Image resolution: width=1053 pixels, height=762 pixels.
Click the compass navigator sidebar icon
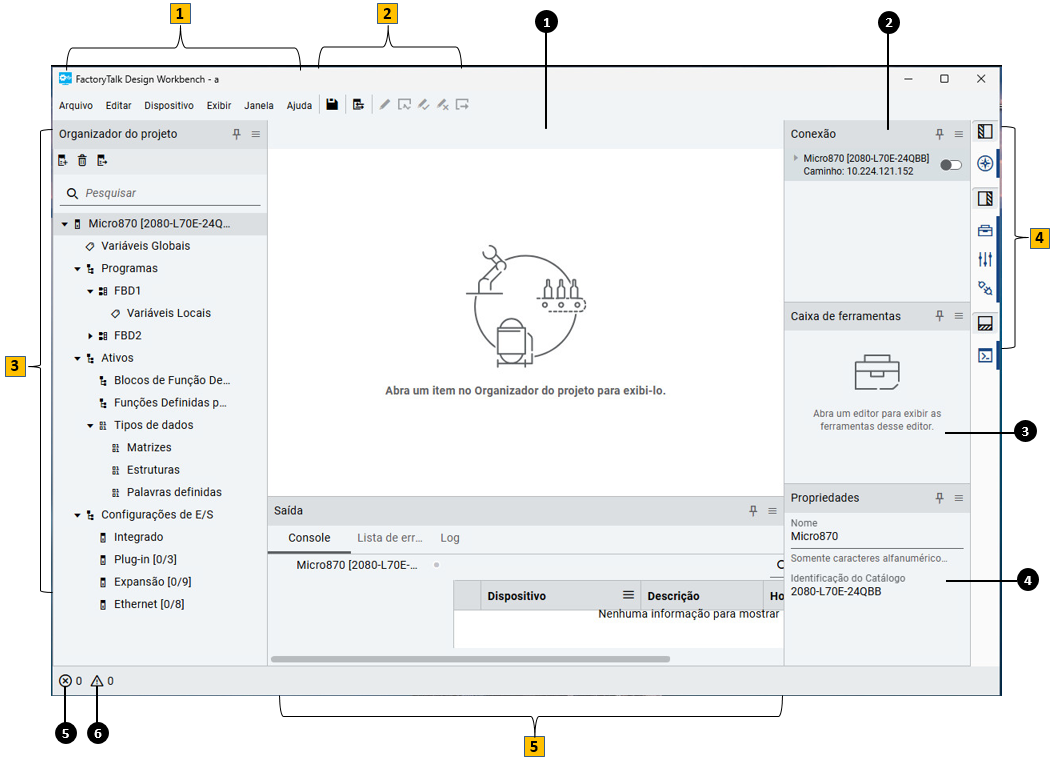tap(985, 163)
